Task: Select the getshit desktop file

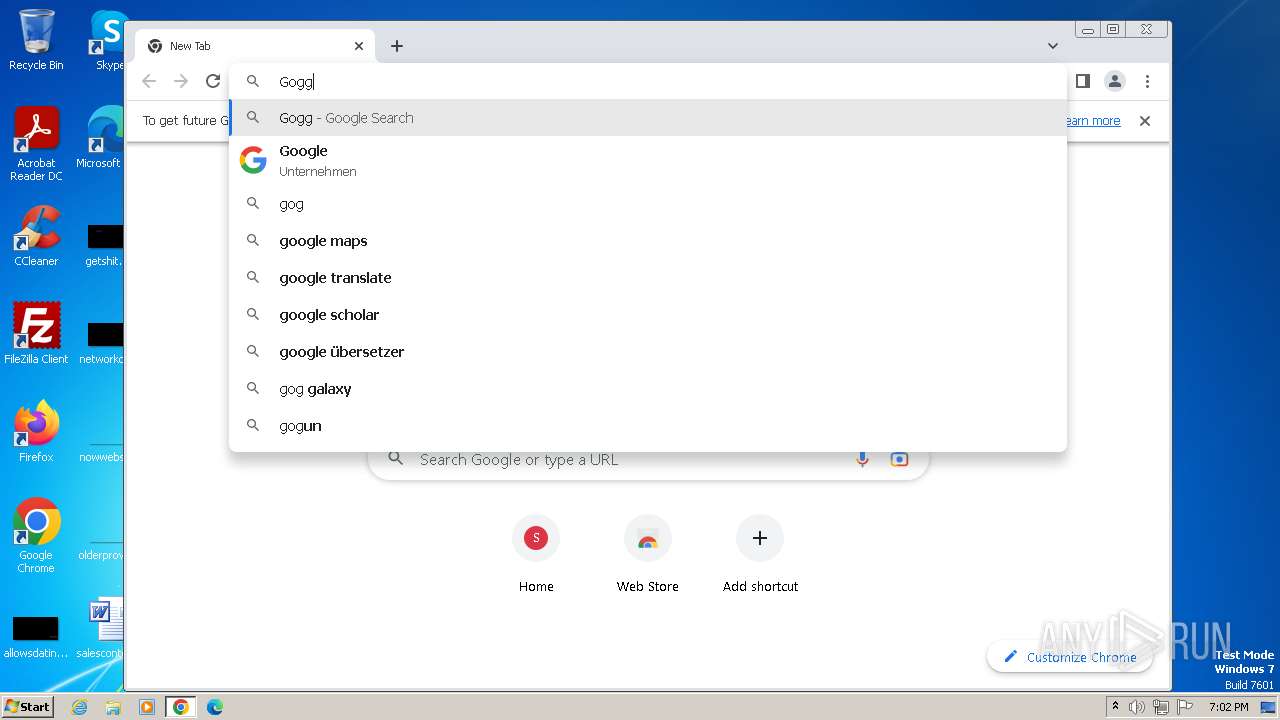Action: click(104, 247)
